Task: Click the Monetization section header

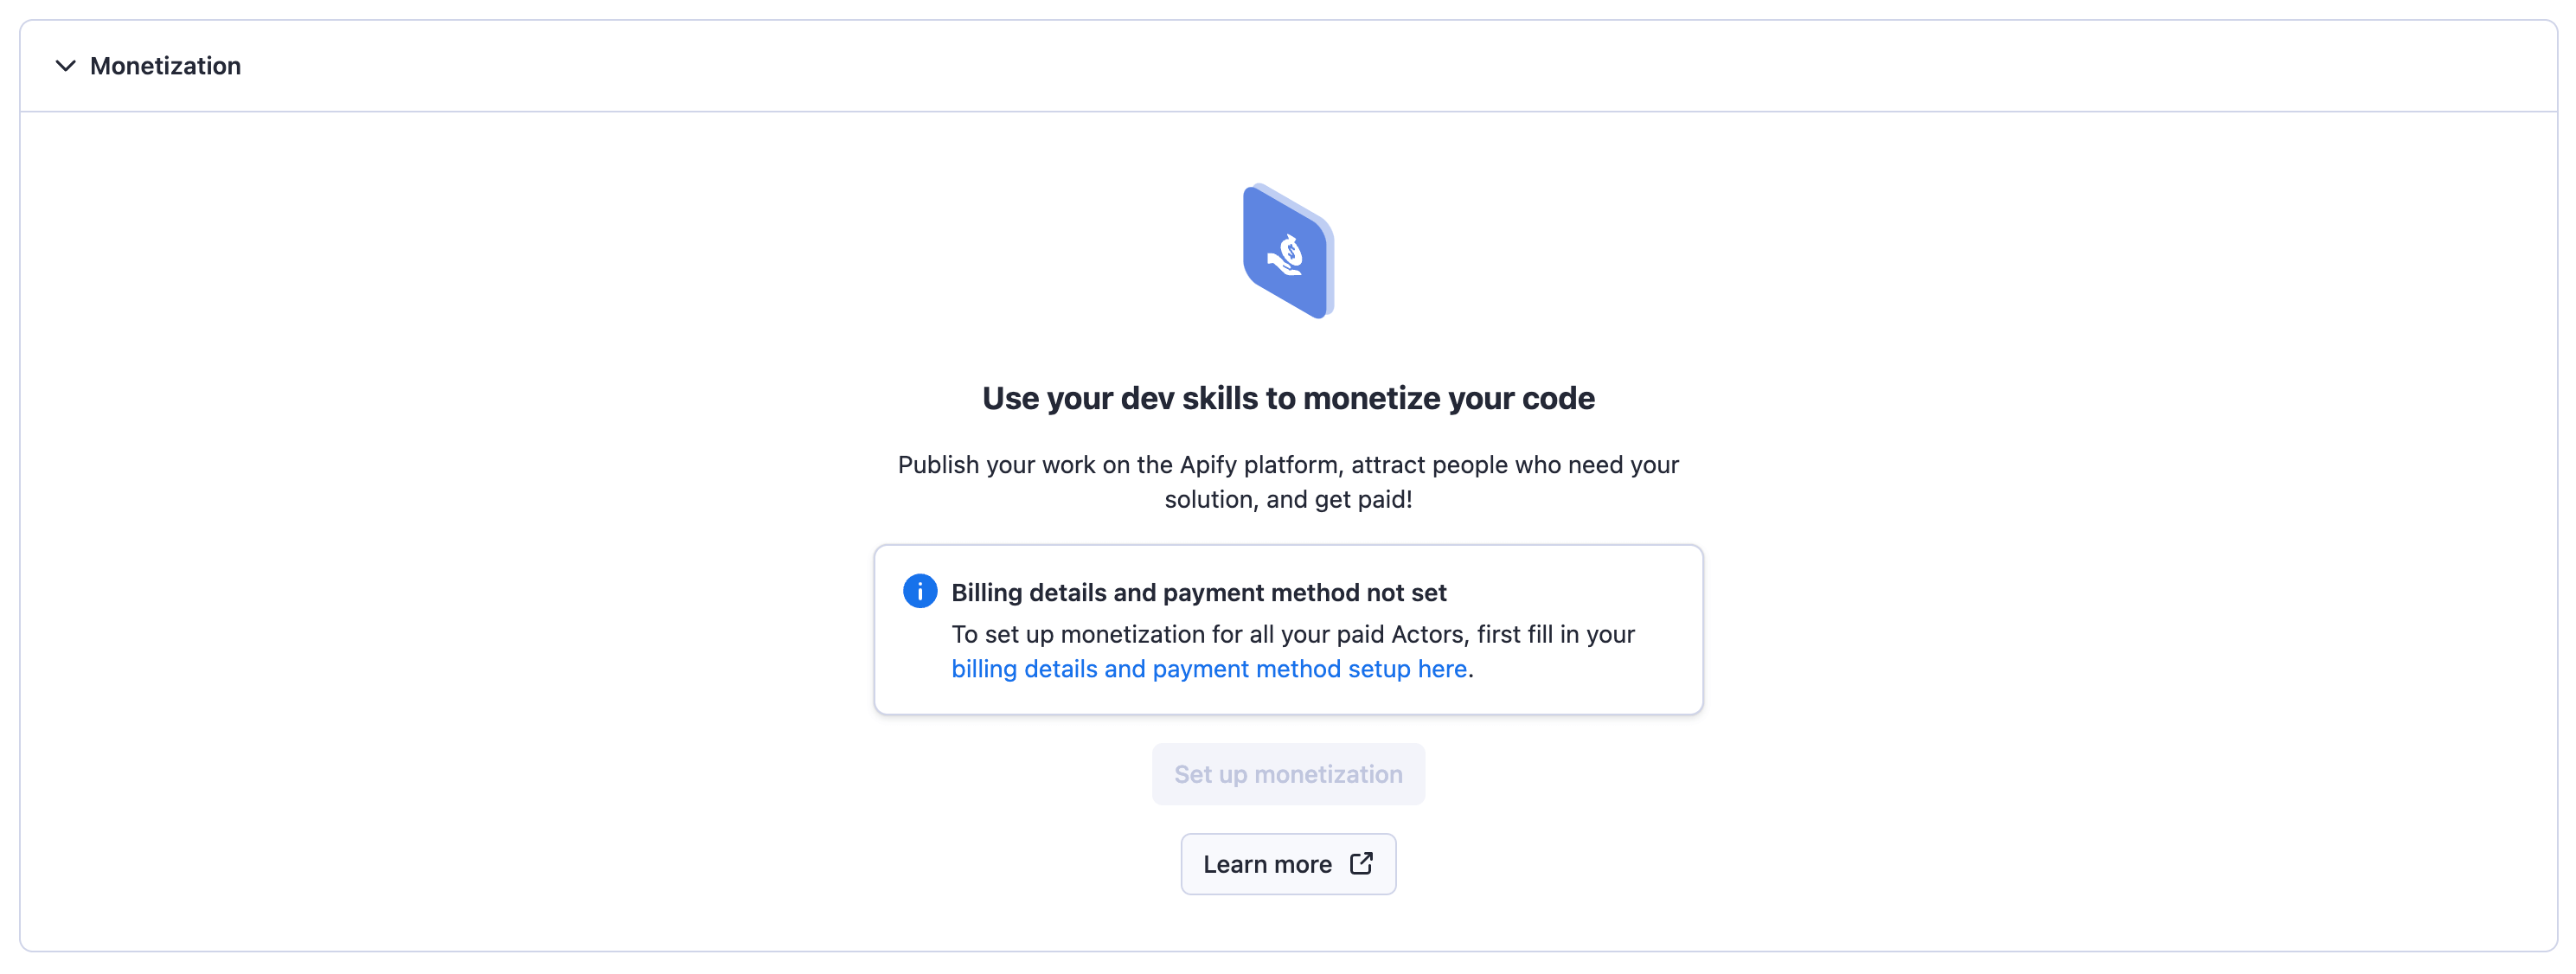Action: click(165, 66)
